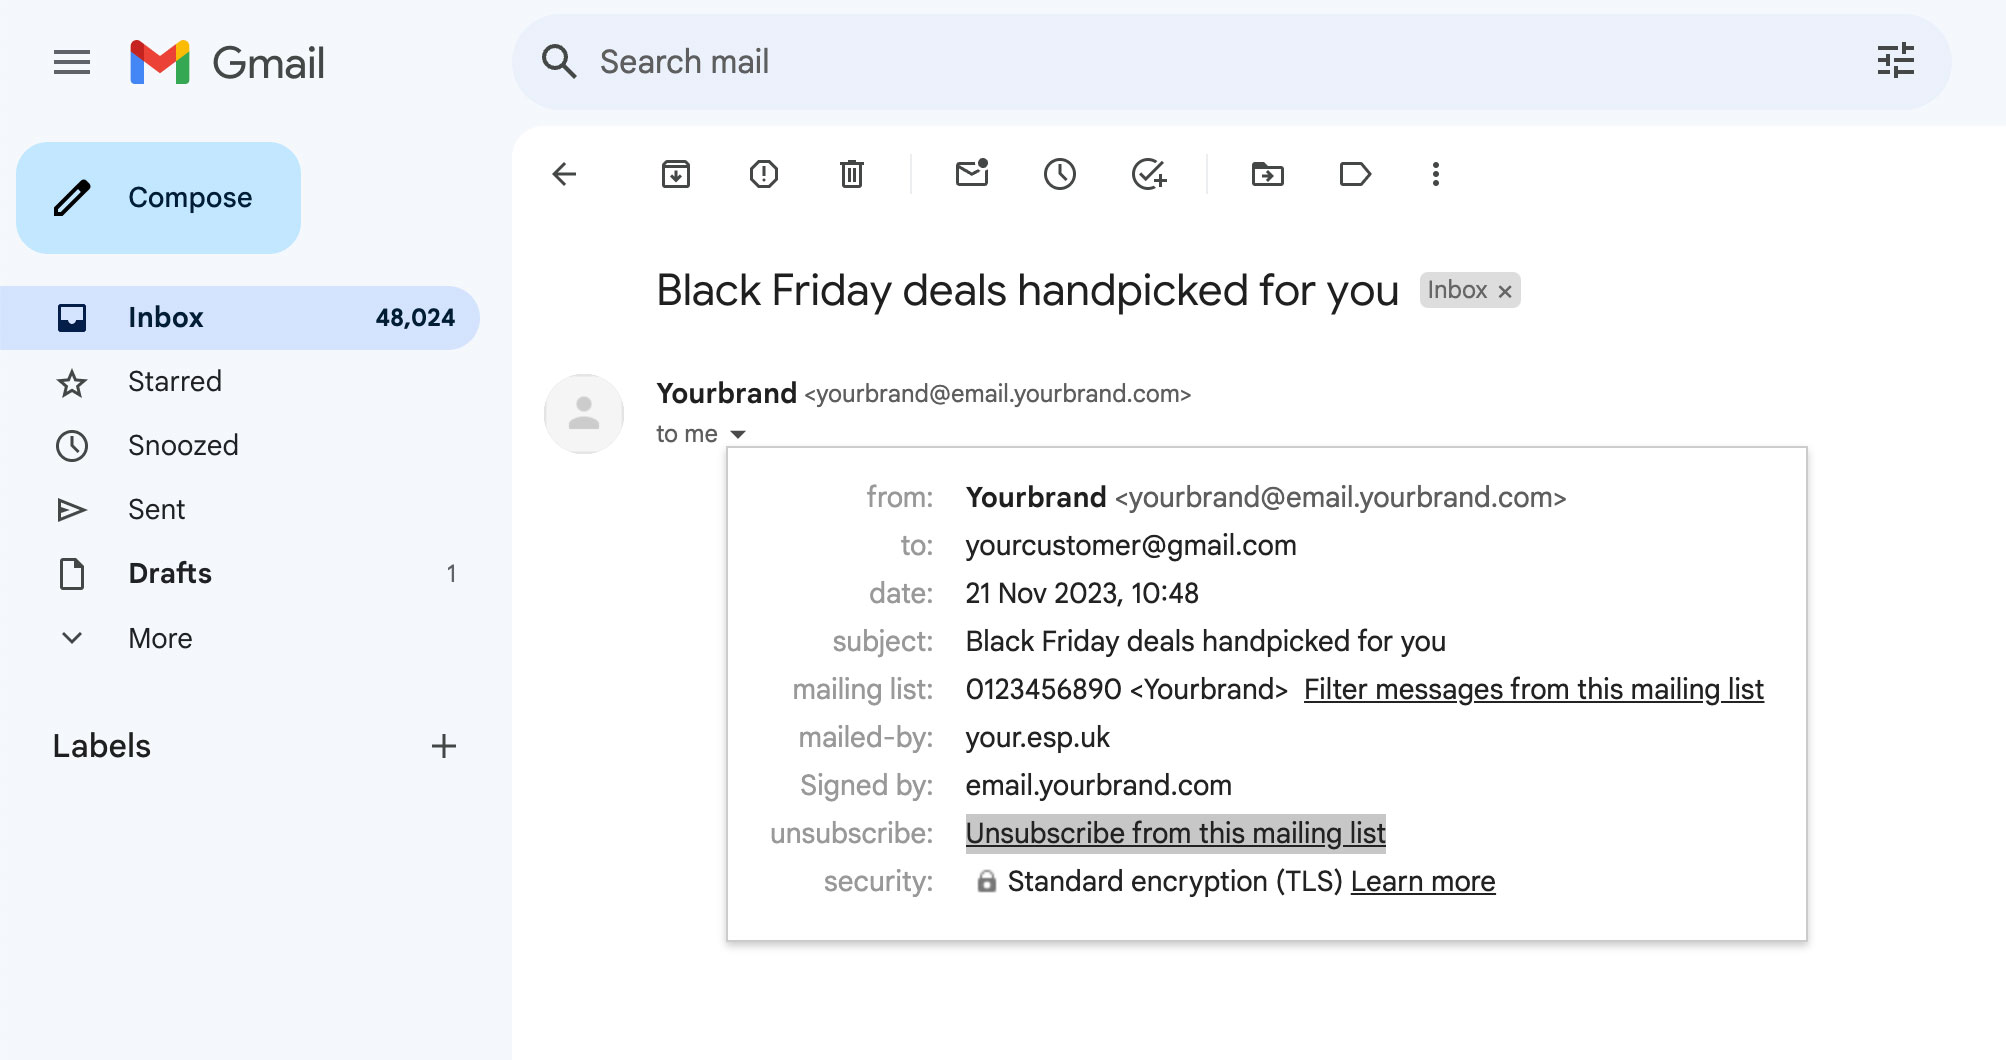Click Filter messages from this mailing list

pos(1533,689)
